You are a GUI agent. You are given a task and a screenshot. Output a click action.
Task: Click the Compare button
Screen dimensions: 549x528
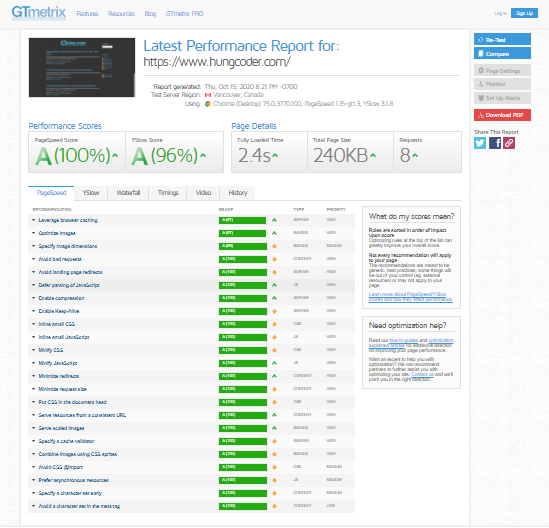(502, 54)
